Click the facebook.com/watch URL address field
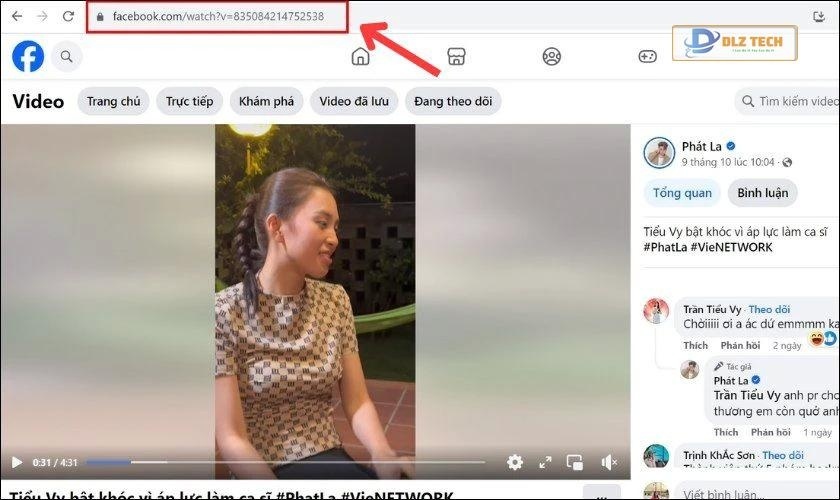The height and width of the screenshot is (500, 840). click(x=218, y=17)
